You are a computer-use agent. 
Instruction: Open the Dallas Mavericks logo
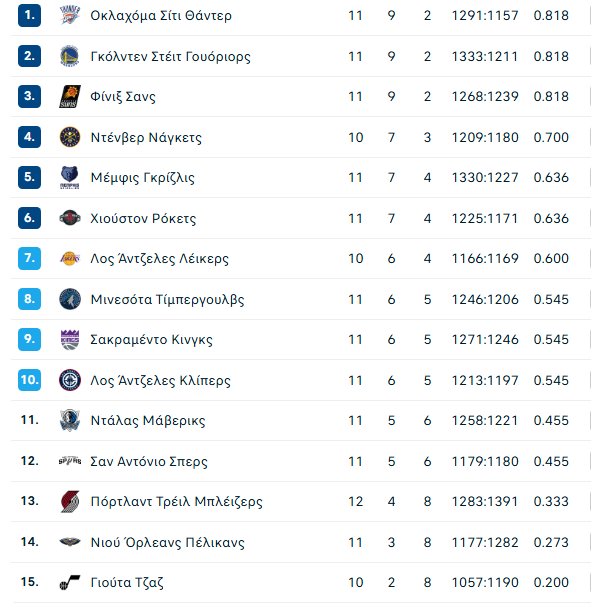pyautogui.click(x=70, y=420)
